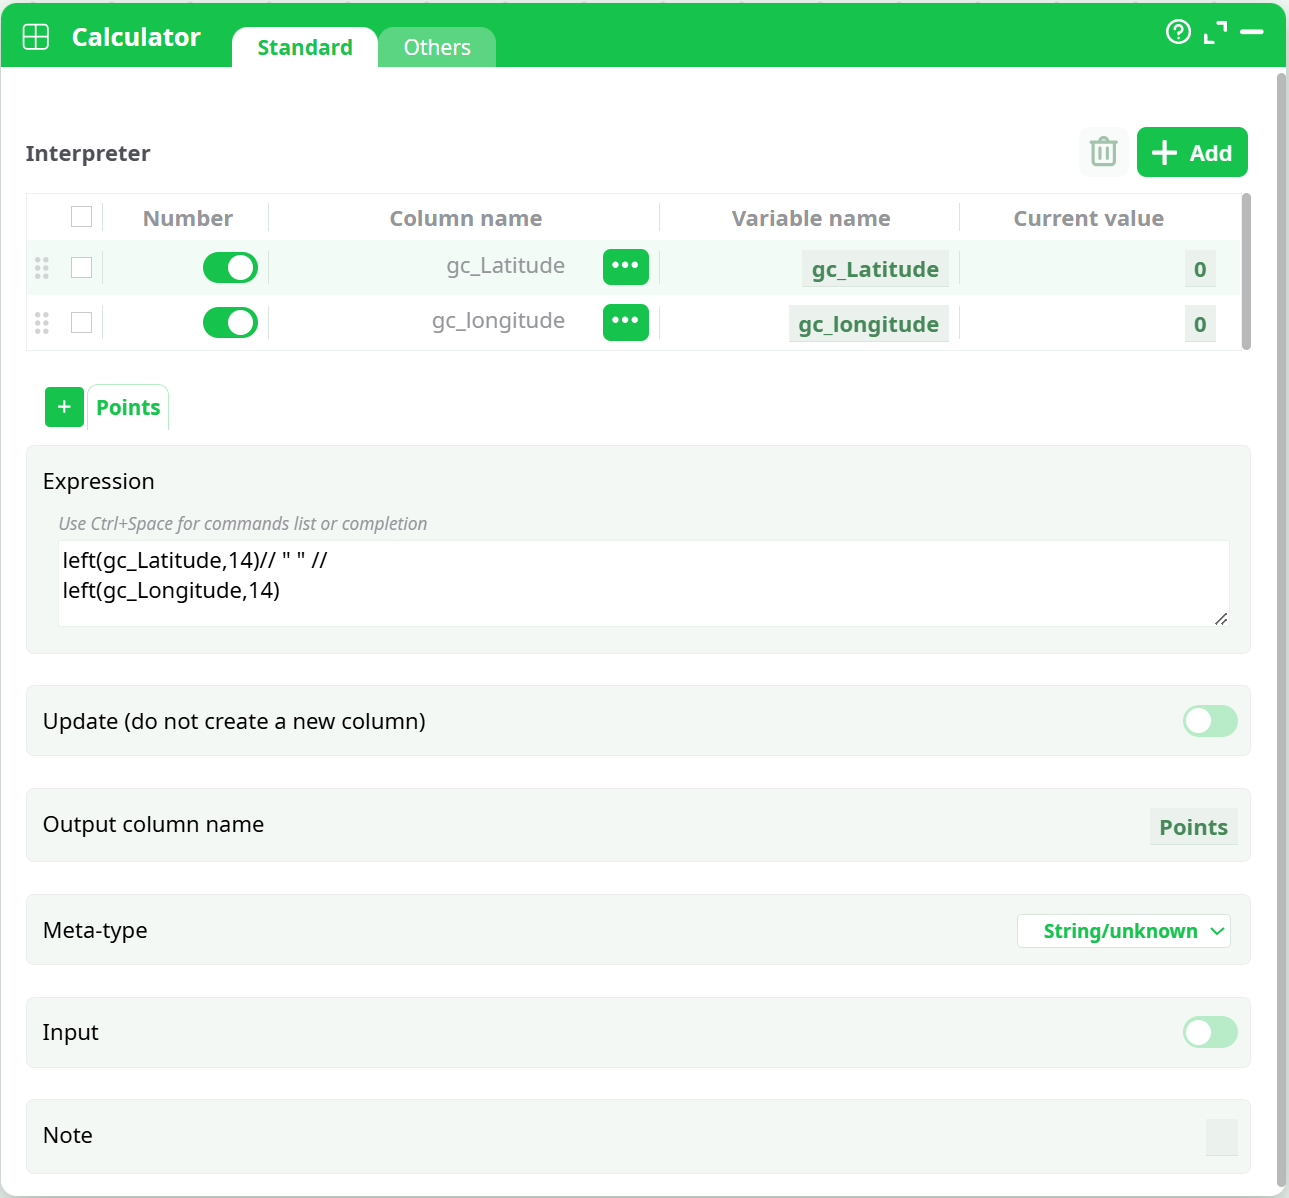1289x1198 pixels.
Task: Switch to the Others tab
Action: 437,48
